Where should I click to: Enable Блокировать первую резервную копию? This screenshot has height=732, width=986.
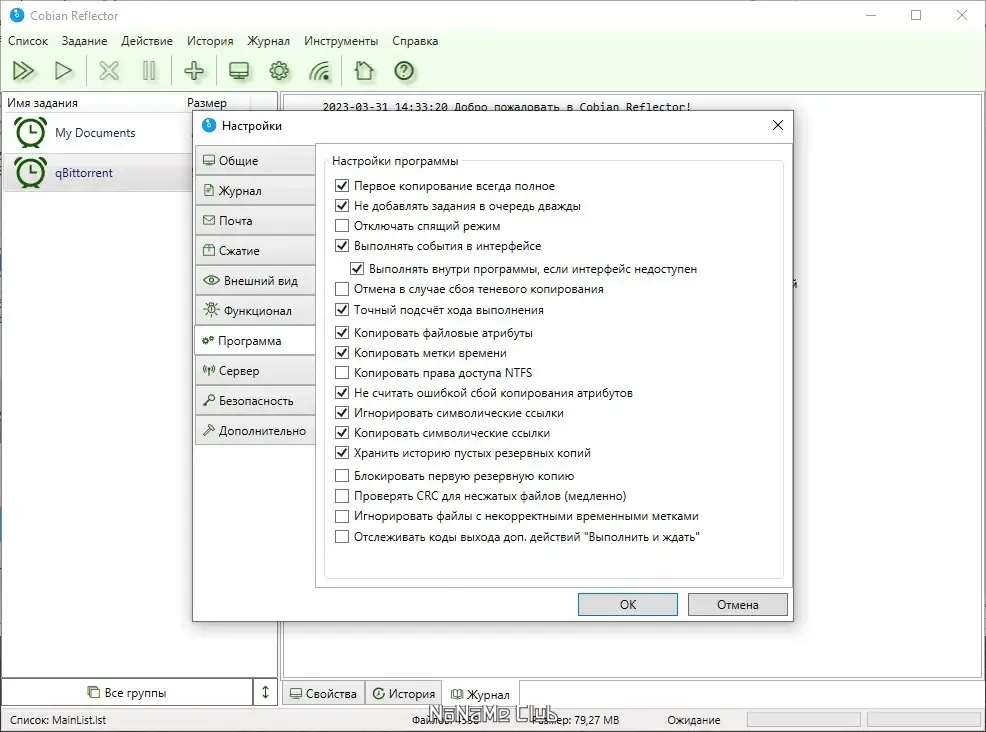342,475
